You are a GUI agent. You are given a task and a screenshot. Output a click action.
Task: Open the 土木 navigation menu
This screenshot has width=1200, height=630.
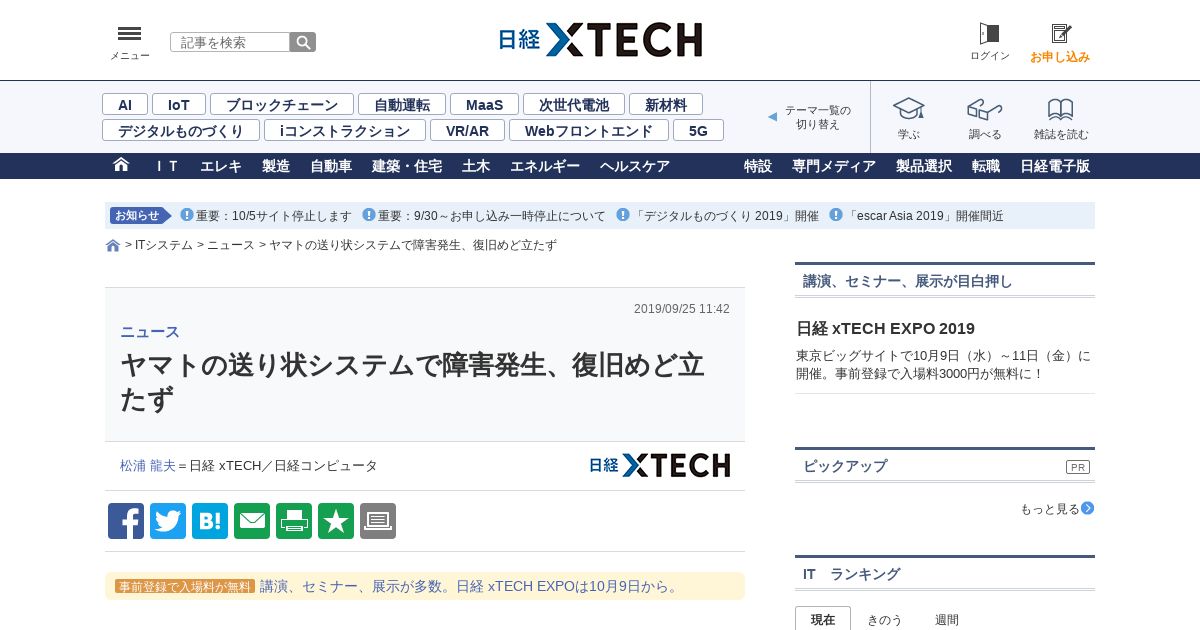pos(476,166)
